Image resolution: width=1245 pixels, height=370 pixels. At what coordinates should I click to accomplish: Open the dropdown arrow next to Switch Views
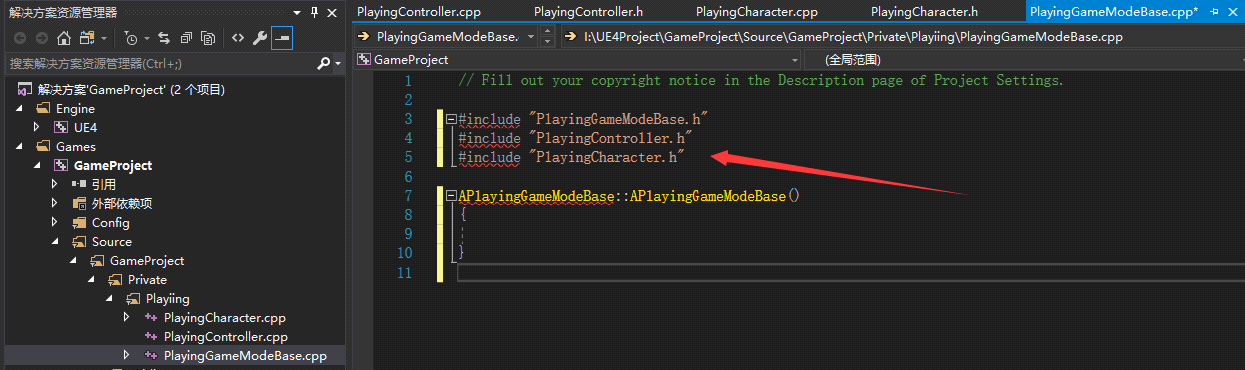[x=104, y=38]
